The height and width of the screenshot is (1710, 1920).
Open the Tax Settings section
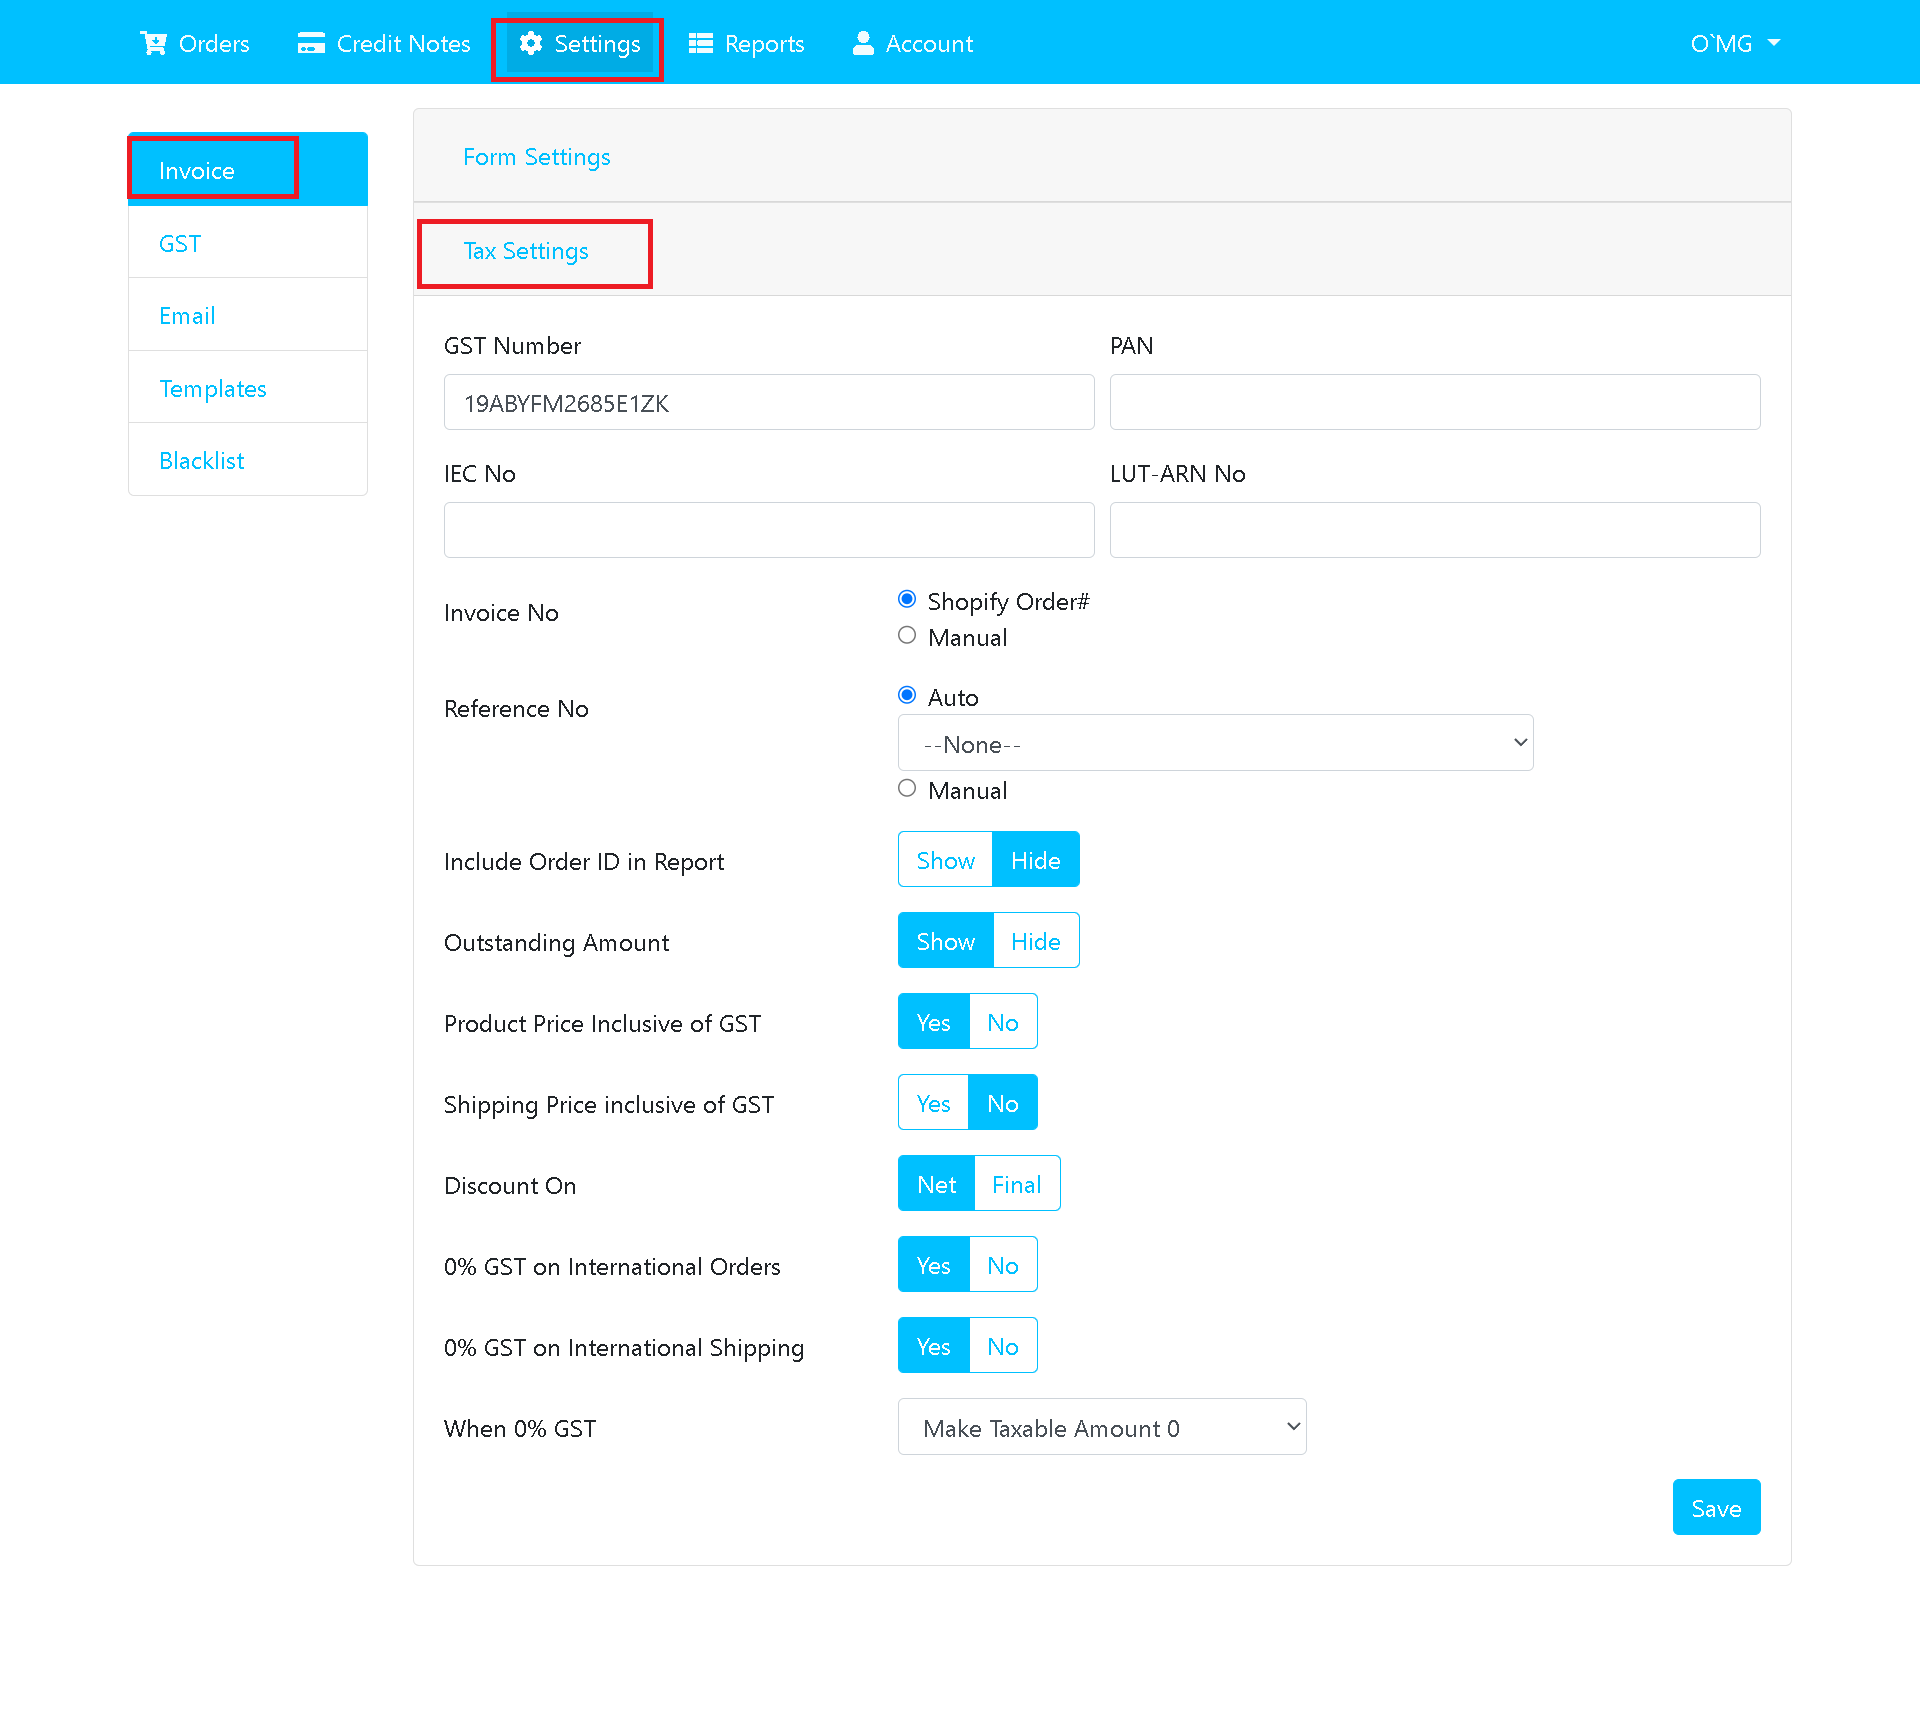[x=526, y=251]
